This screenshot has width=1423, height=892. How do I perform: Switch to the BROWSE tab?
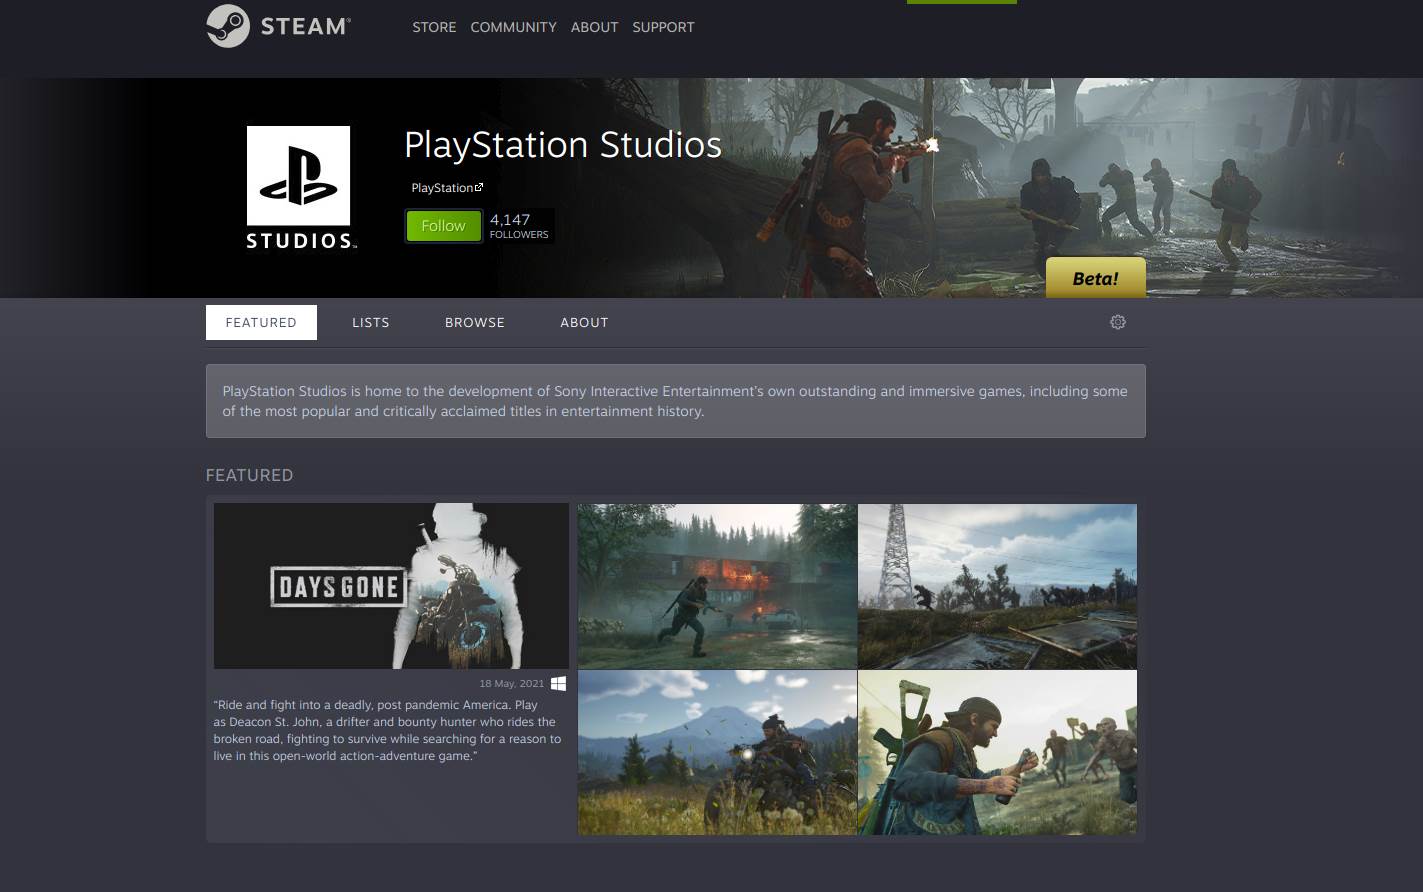pyautogui.click(x=474, y=322)
